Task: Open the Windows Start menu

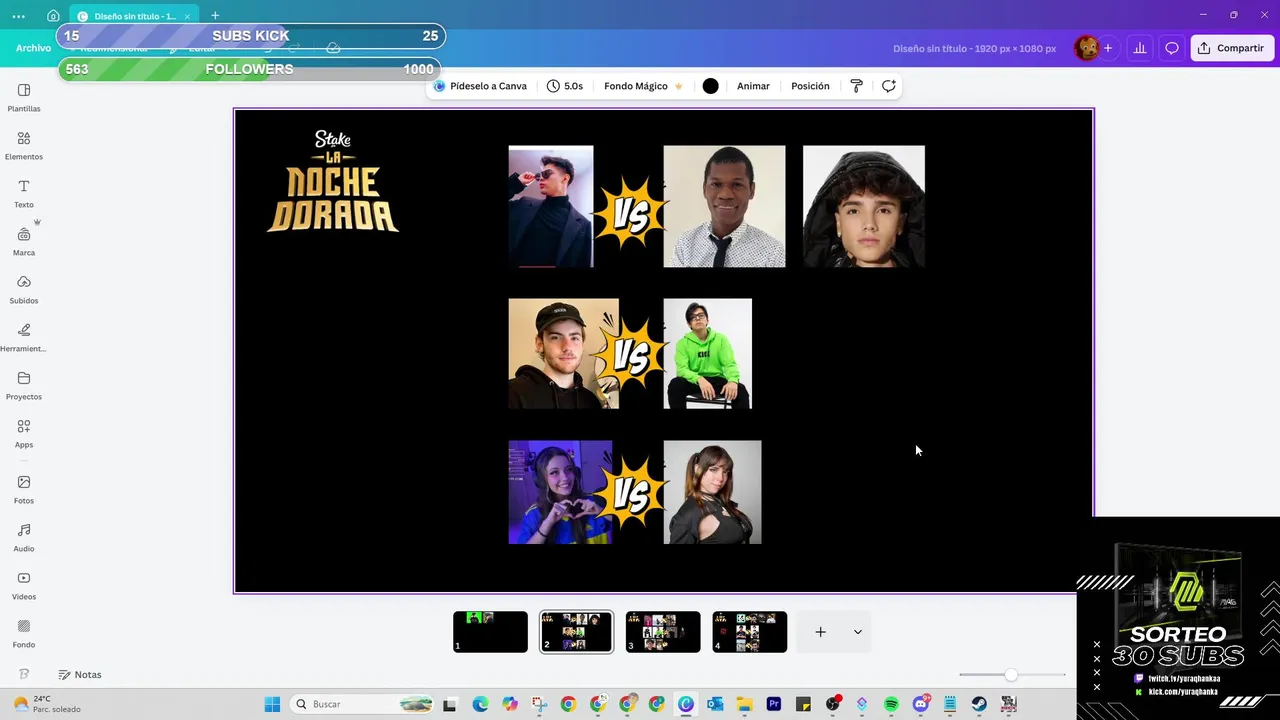Action: [x=272, y=704]
